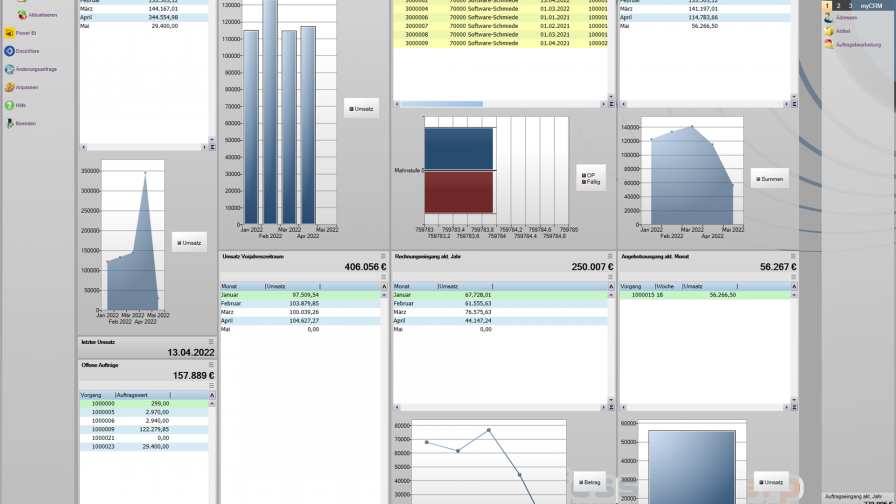Switch to tab 2 in right panel
The height and width of the screenshot is (504, 896).
tap(838, 6)
